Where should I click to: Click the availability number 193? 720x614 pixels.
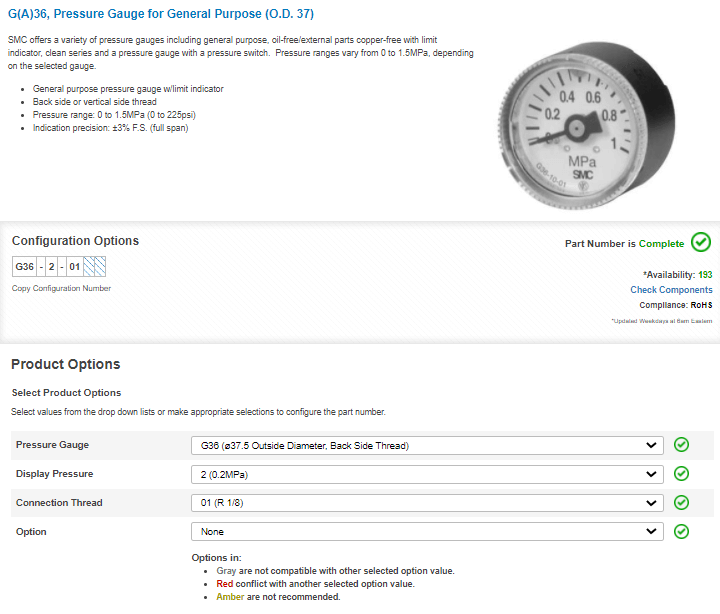tap(705, 274)
